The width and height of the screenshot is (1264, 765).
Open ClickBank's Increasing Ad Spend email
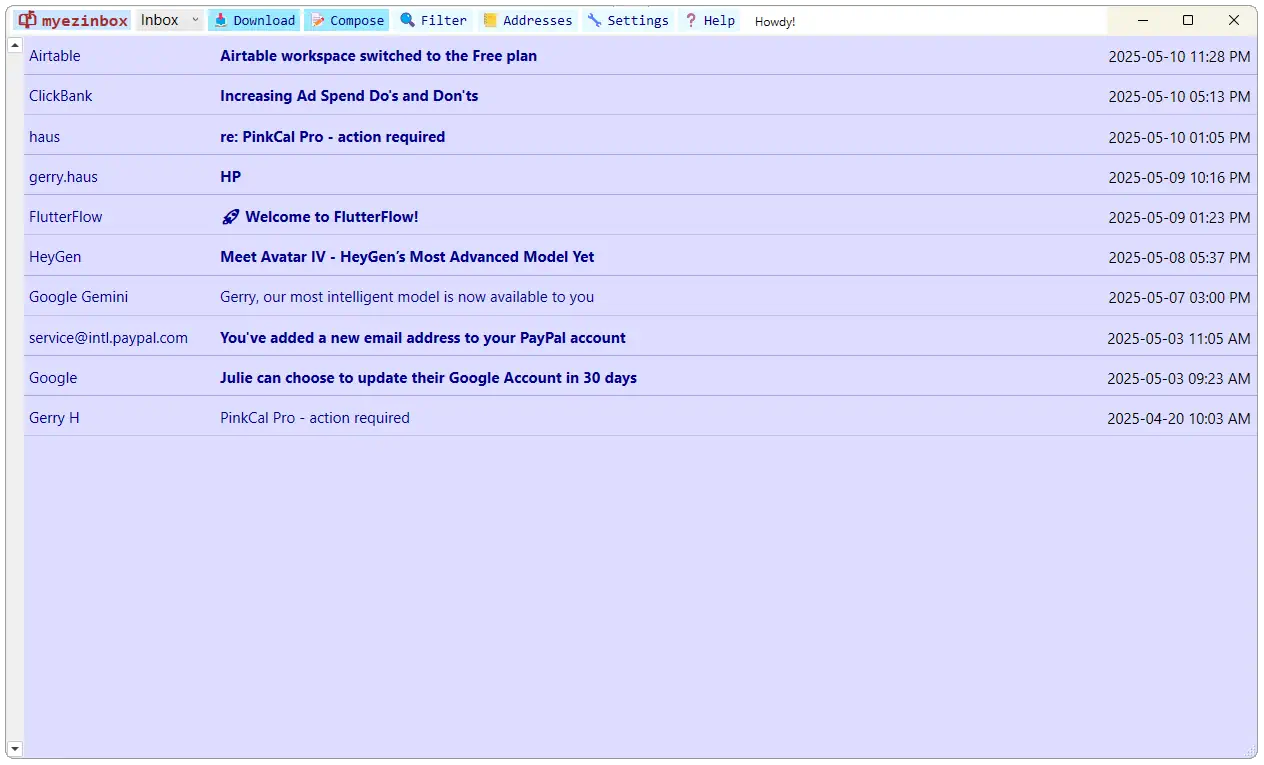tap(349, 96)
